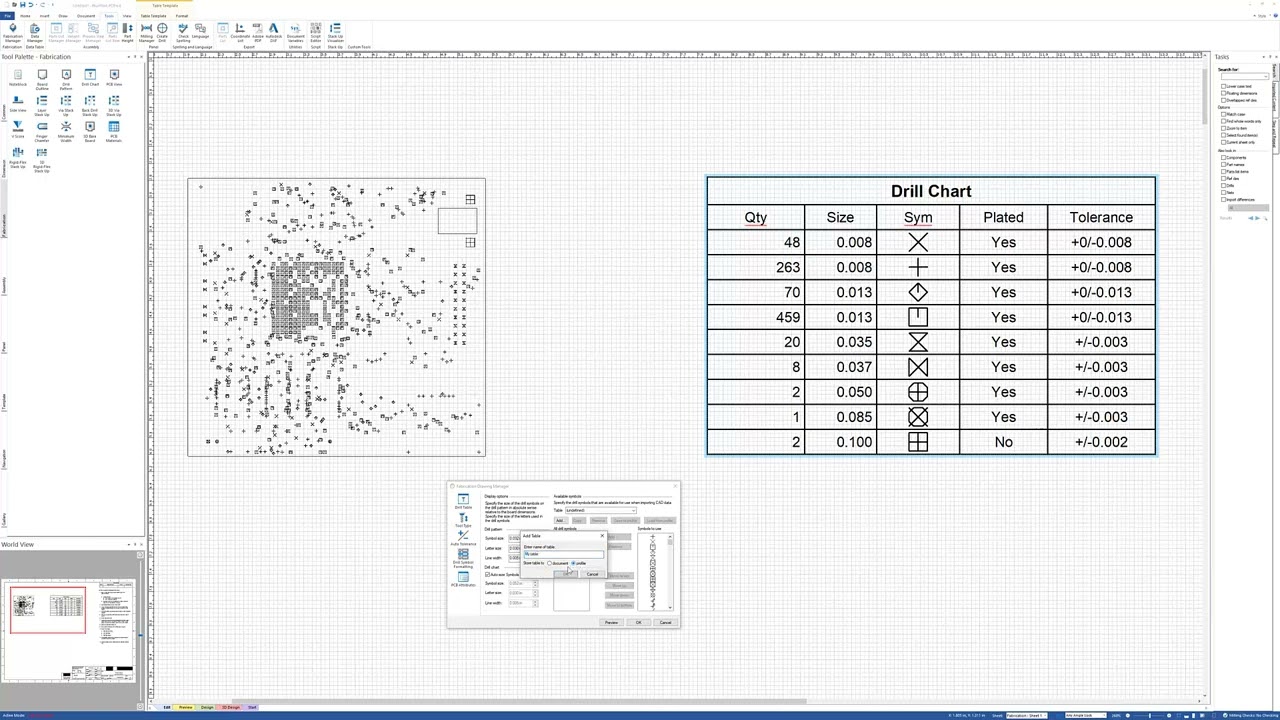The width and height of the screenshot is (1280, 720).
Task: Pick the Drill Chart palette tool
Action: [x=90, y=77]
